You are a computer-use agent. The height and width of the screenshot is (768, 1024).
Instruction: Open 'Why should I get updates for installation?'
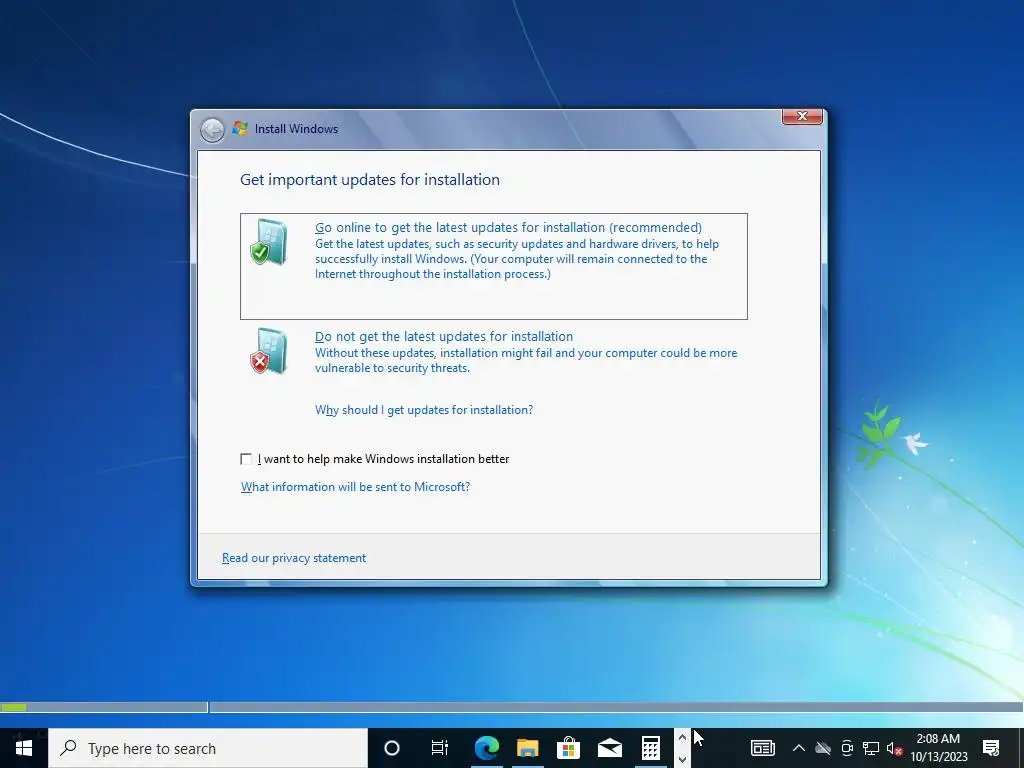tap(424, 410)
